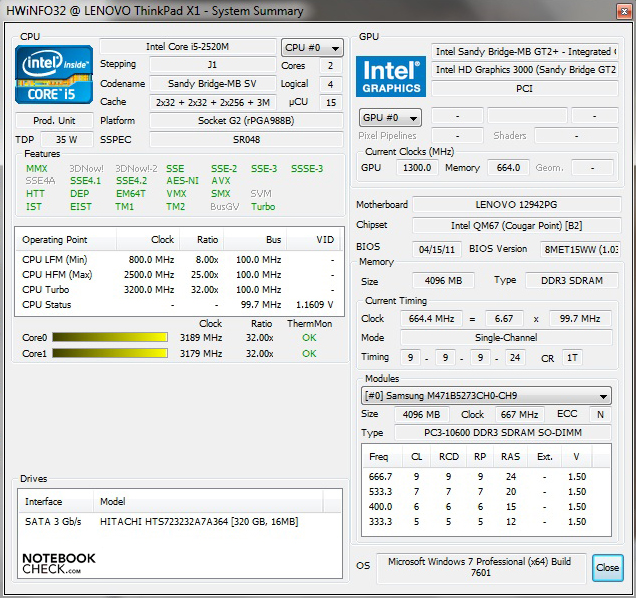Click the Intel HD Graphics 3000 field
636x598 pixels.
(525, 70)
